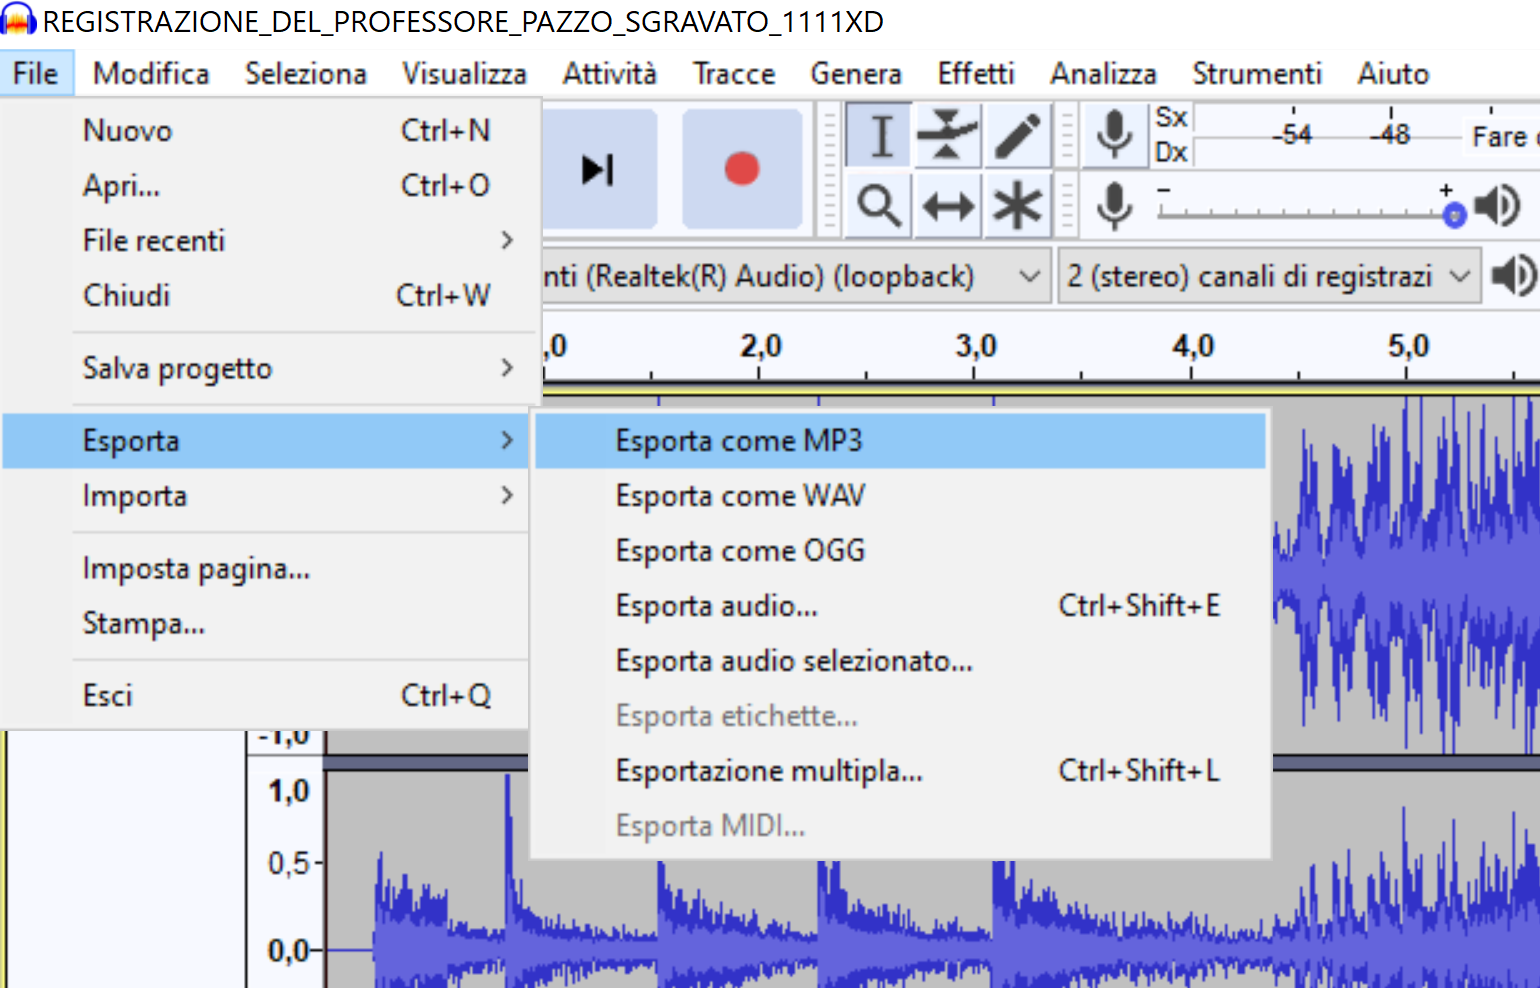Select the Multi-tool asterisk icon

1017,206
